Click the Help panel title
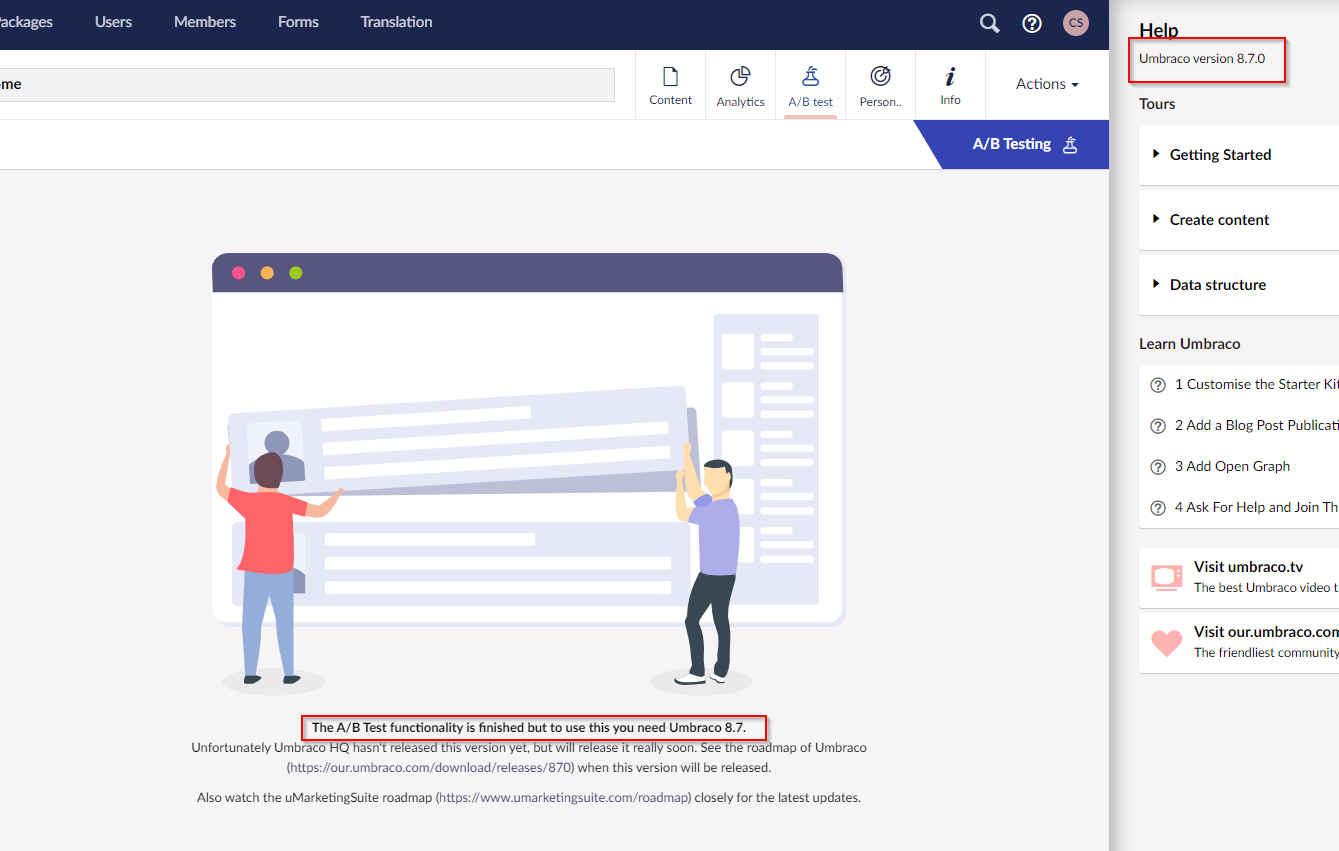This screenshot has height=851, width=1339. click(x=1159, y=30)
